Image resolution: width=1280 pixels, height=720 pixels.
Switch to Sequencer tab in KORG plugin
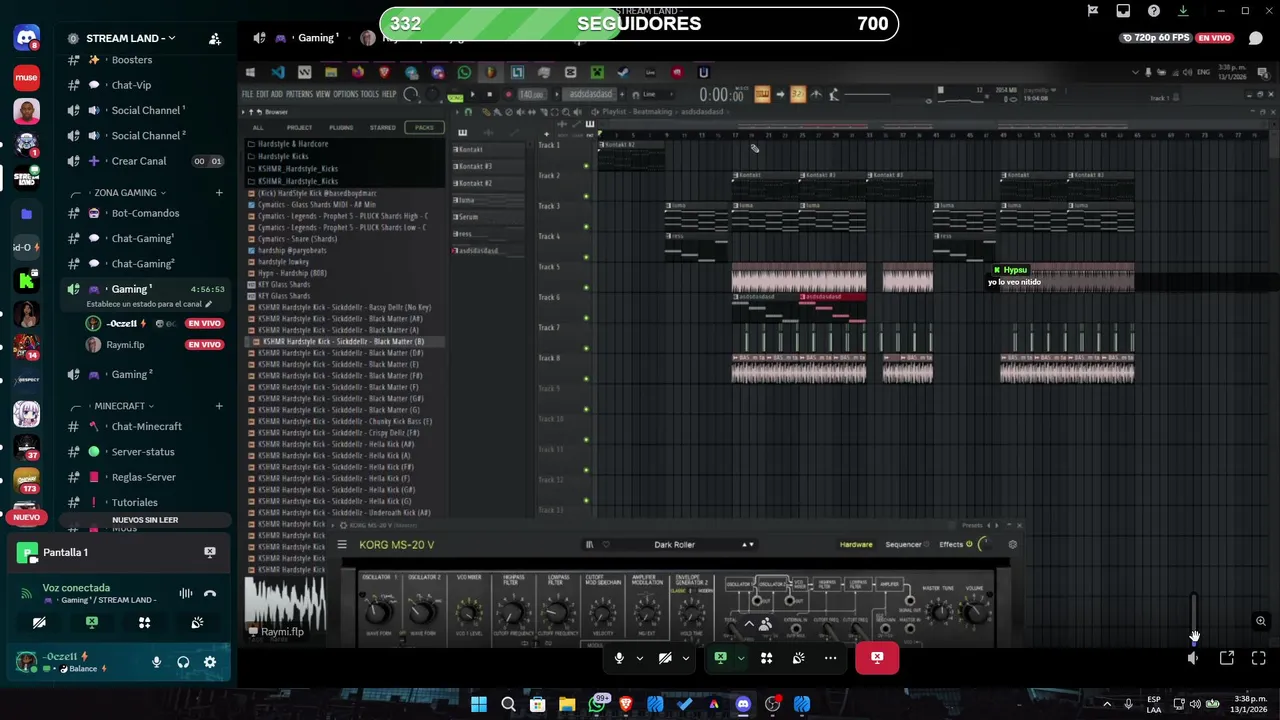pyautogui.click(x=903, y=545)
